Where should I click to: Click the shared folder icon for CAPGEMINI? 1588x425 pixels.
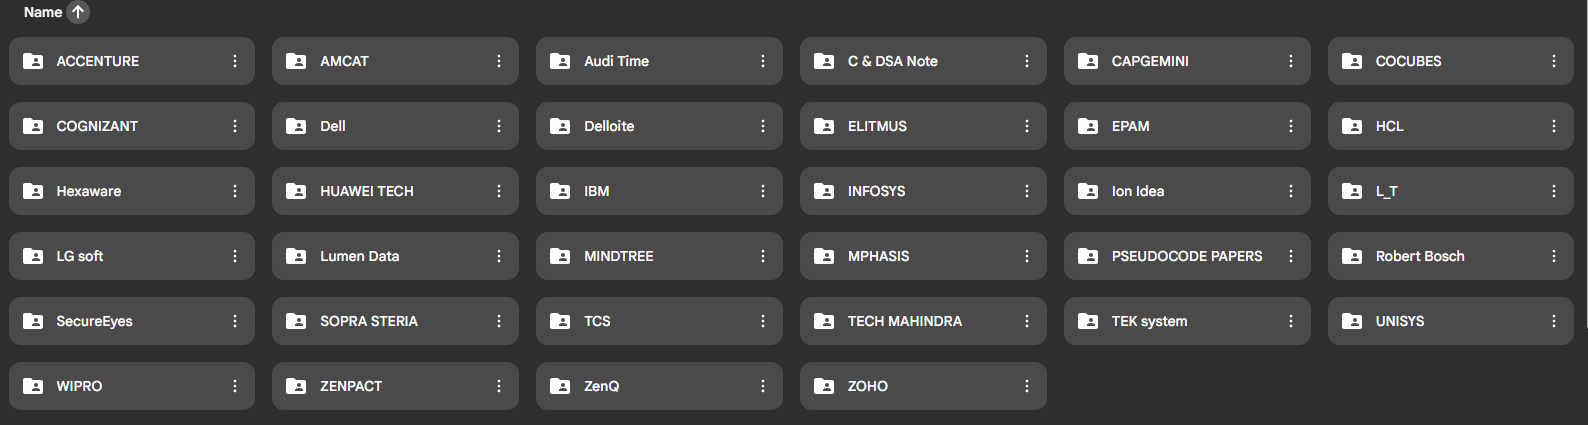[x=1088, y=61]
